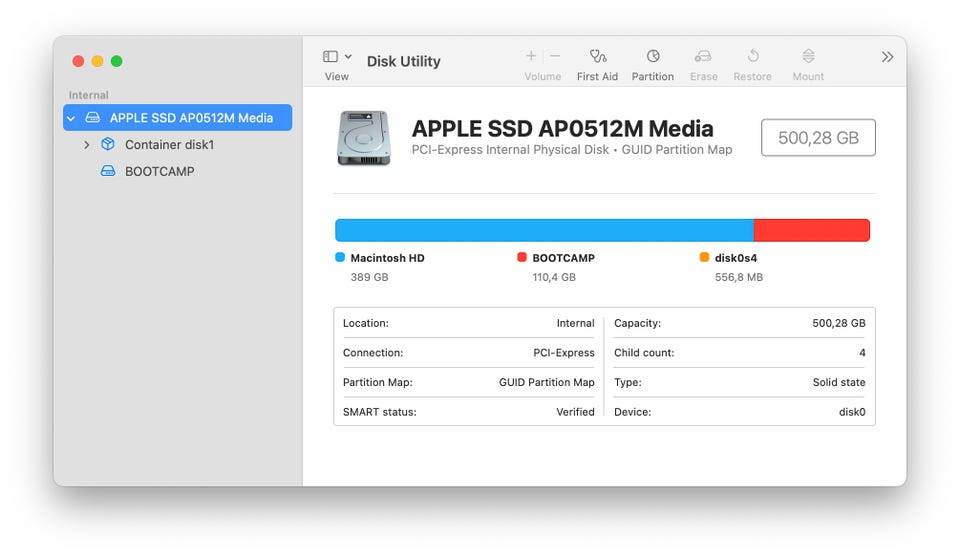Click the Internal section header in sidebar
The image size is (960, 557).
pyautogui.click(x=88, y=95)
